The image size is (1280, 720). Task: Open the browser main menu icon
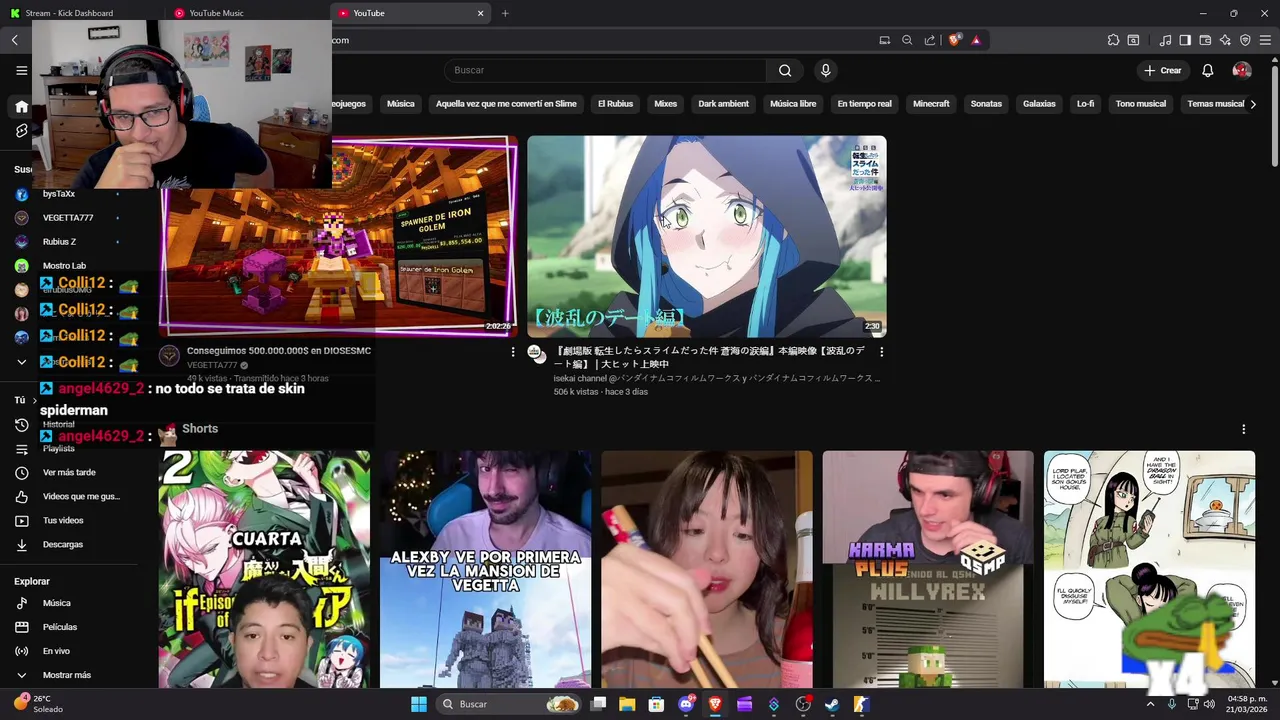tap(1265, 40)
